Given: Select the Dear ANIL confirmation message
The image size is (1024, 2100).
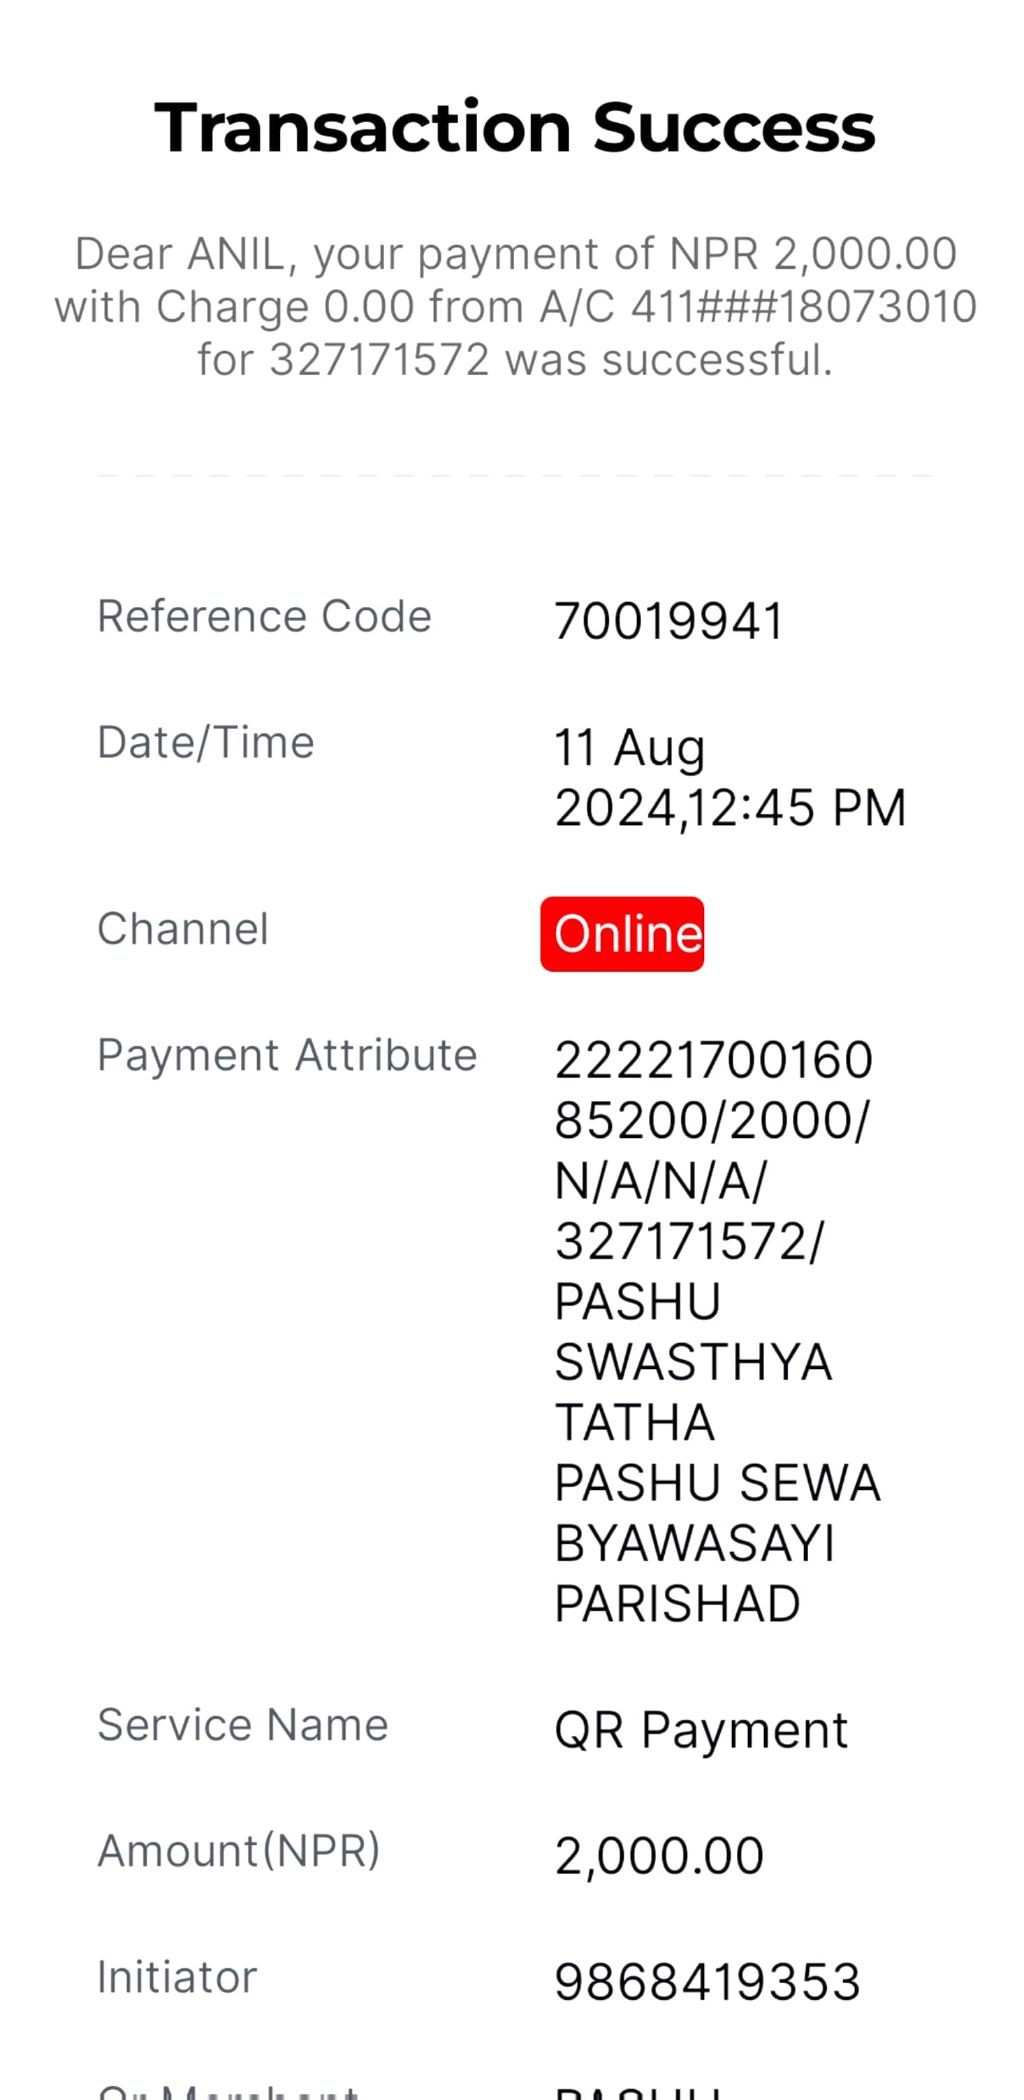Looking at the screenshot, I should (x=515, y=307).
